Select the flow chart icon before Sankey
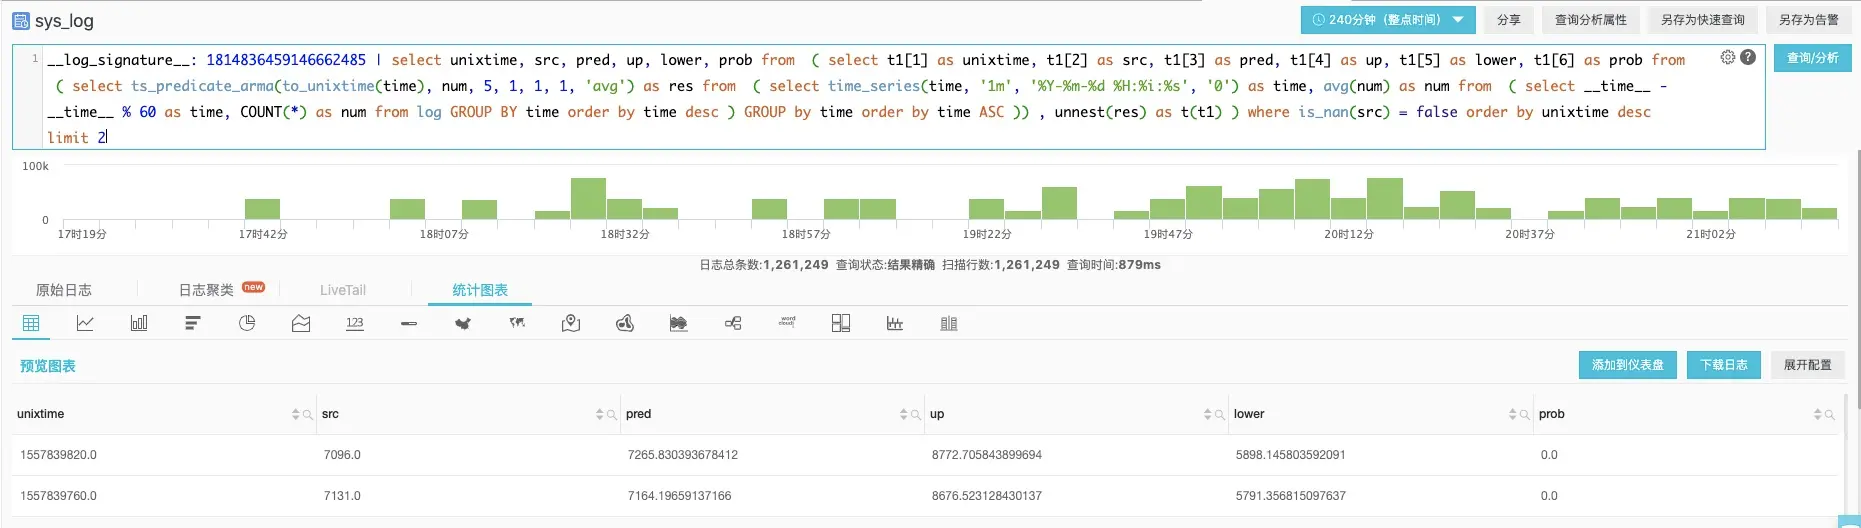This screenshot has width=1861, height=528. (x=679, y=323)
